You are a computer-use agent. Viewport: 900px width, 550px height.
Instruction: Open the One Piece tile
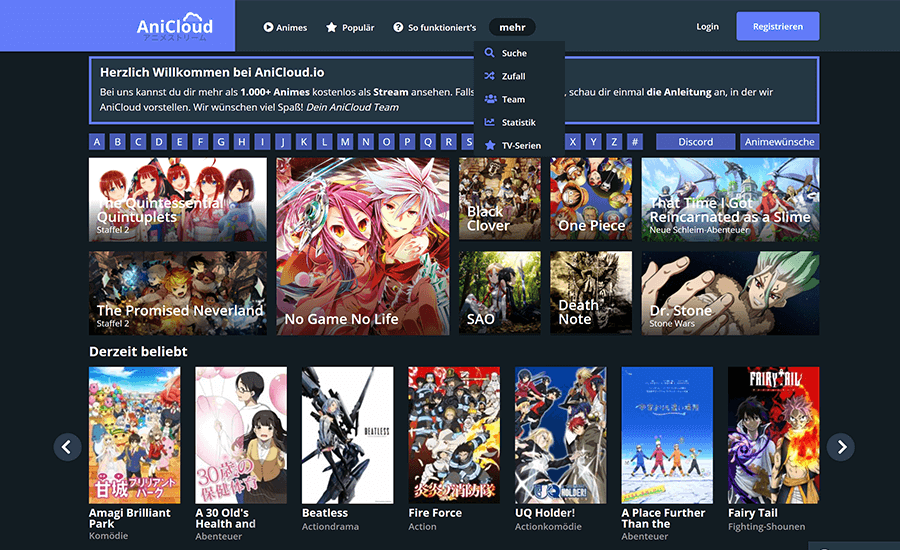(591, 199)
